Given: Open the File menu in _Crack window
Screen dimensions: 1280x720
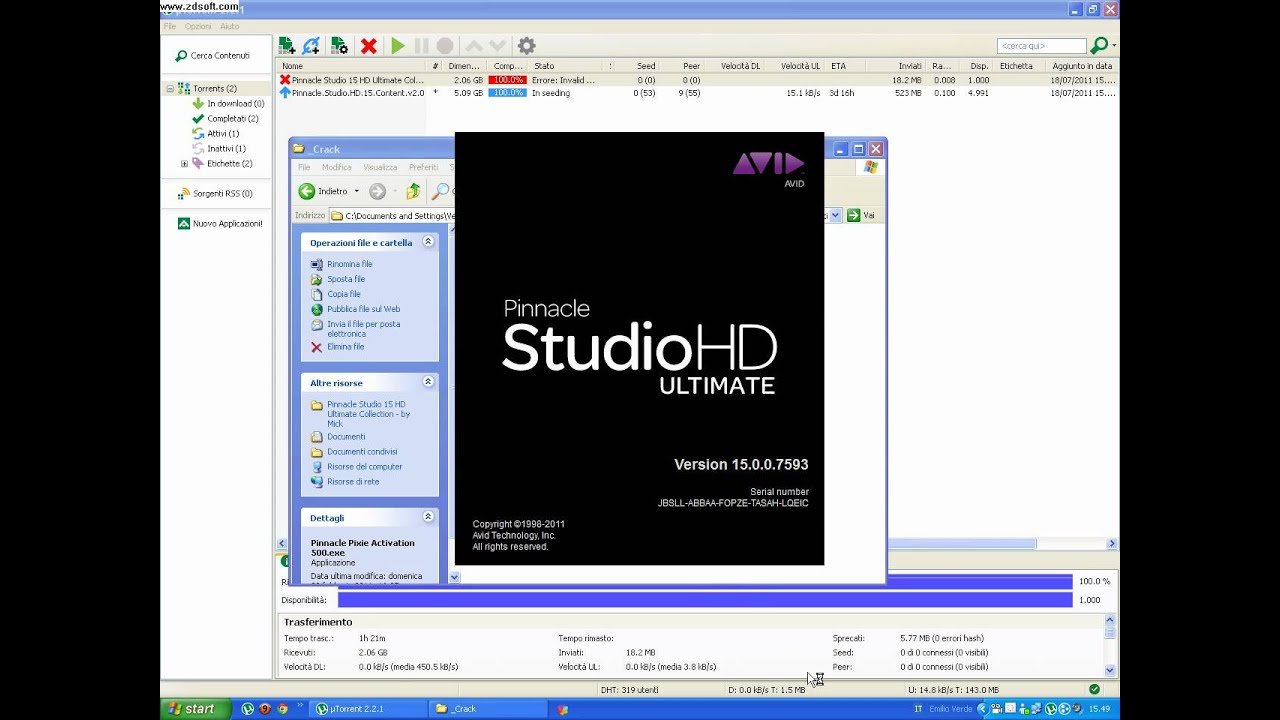Looking at the screenshot, I should [x=304, y=168].
